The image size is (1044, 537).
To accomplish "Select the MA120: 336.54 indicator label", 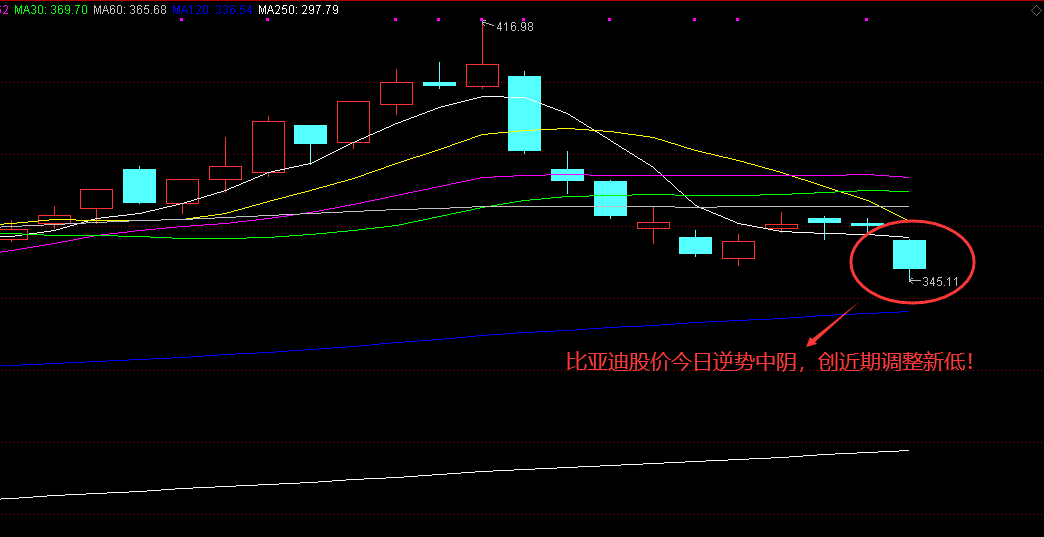I will click(212, 9).
